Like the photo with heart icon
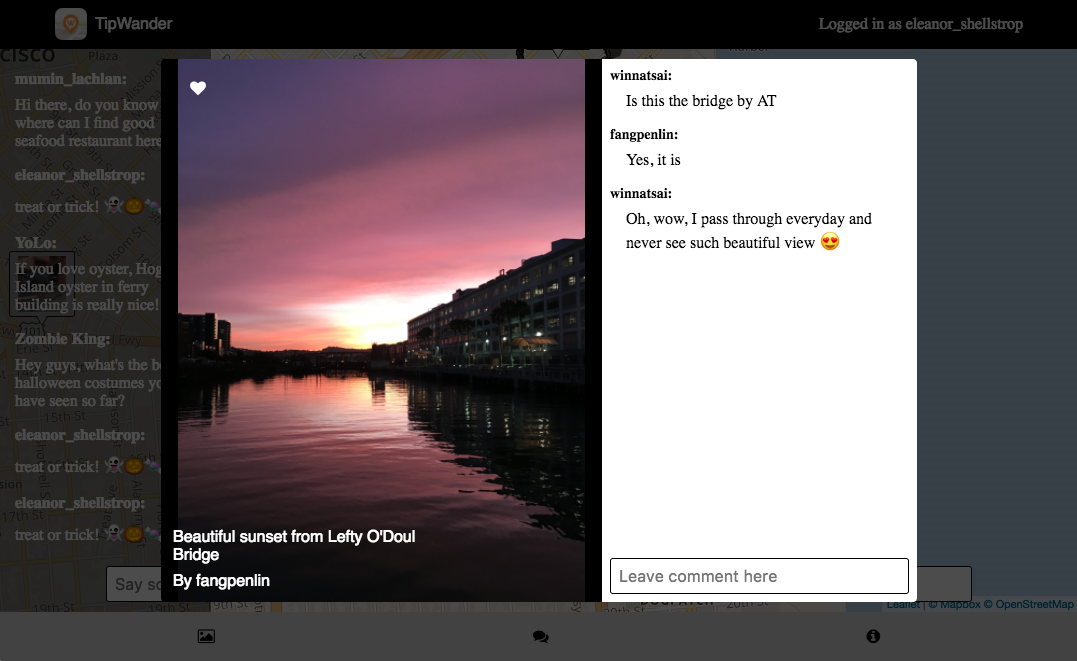The height and width of the screenshot is (661, 1077). coord(198,88)
